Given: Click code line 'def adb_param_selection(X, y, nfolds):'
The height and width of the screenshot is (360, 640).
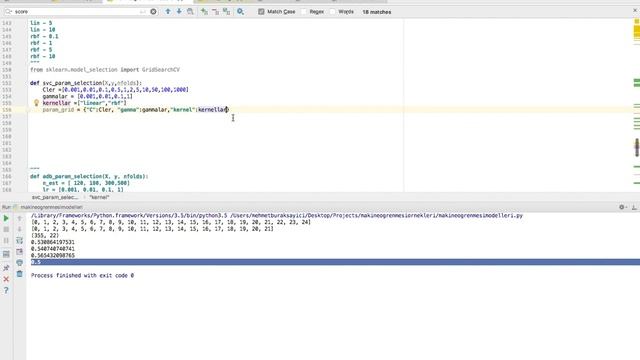Looking at the screenshot, I should click(89, 176).
